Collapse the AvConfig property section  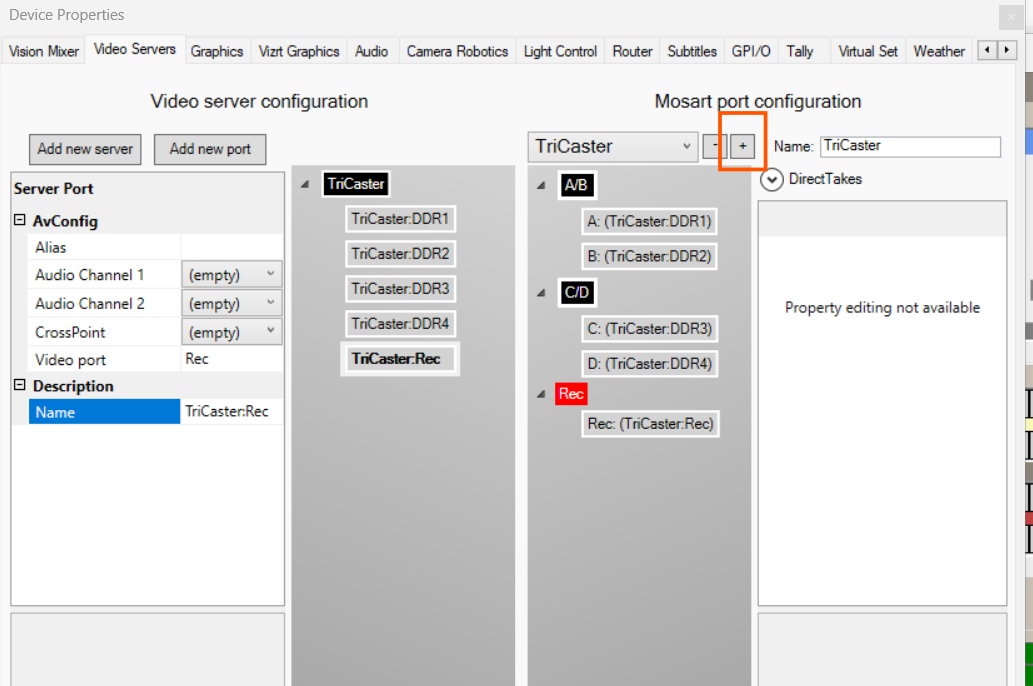click(20, 221)
